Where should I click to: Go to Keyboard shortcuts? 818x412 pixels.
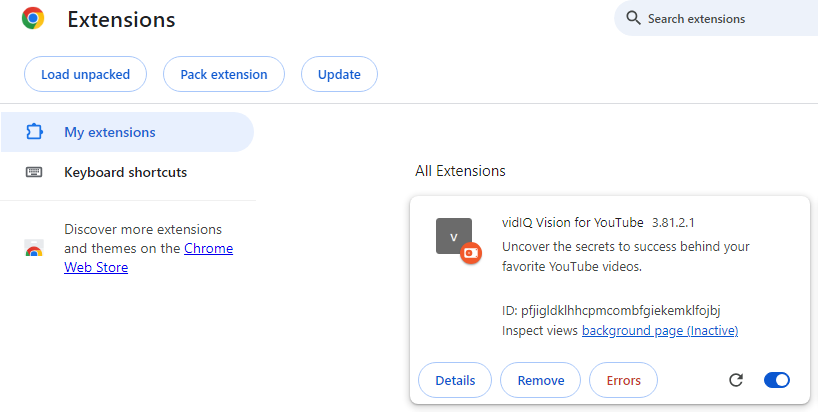125,172
